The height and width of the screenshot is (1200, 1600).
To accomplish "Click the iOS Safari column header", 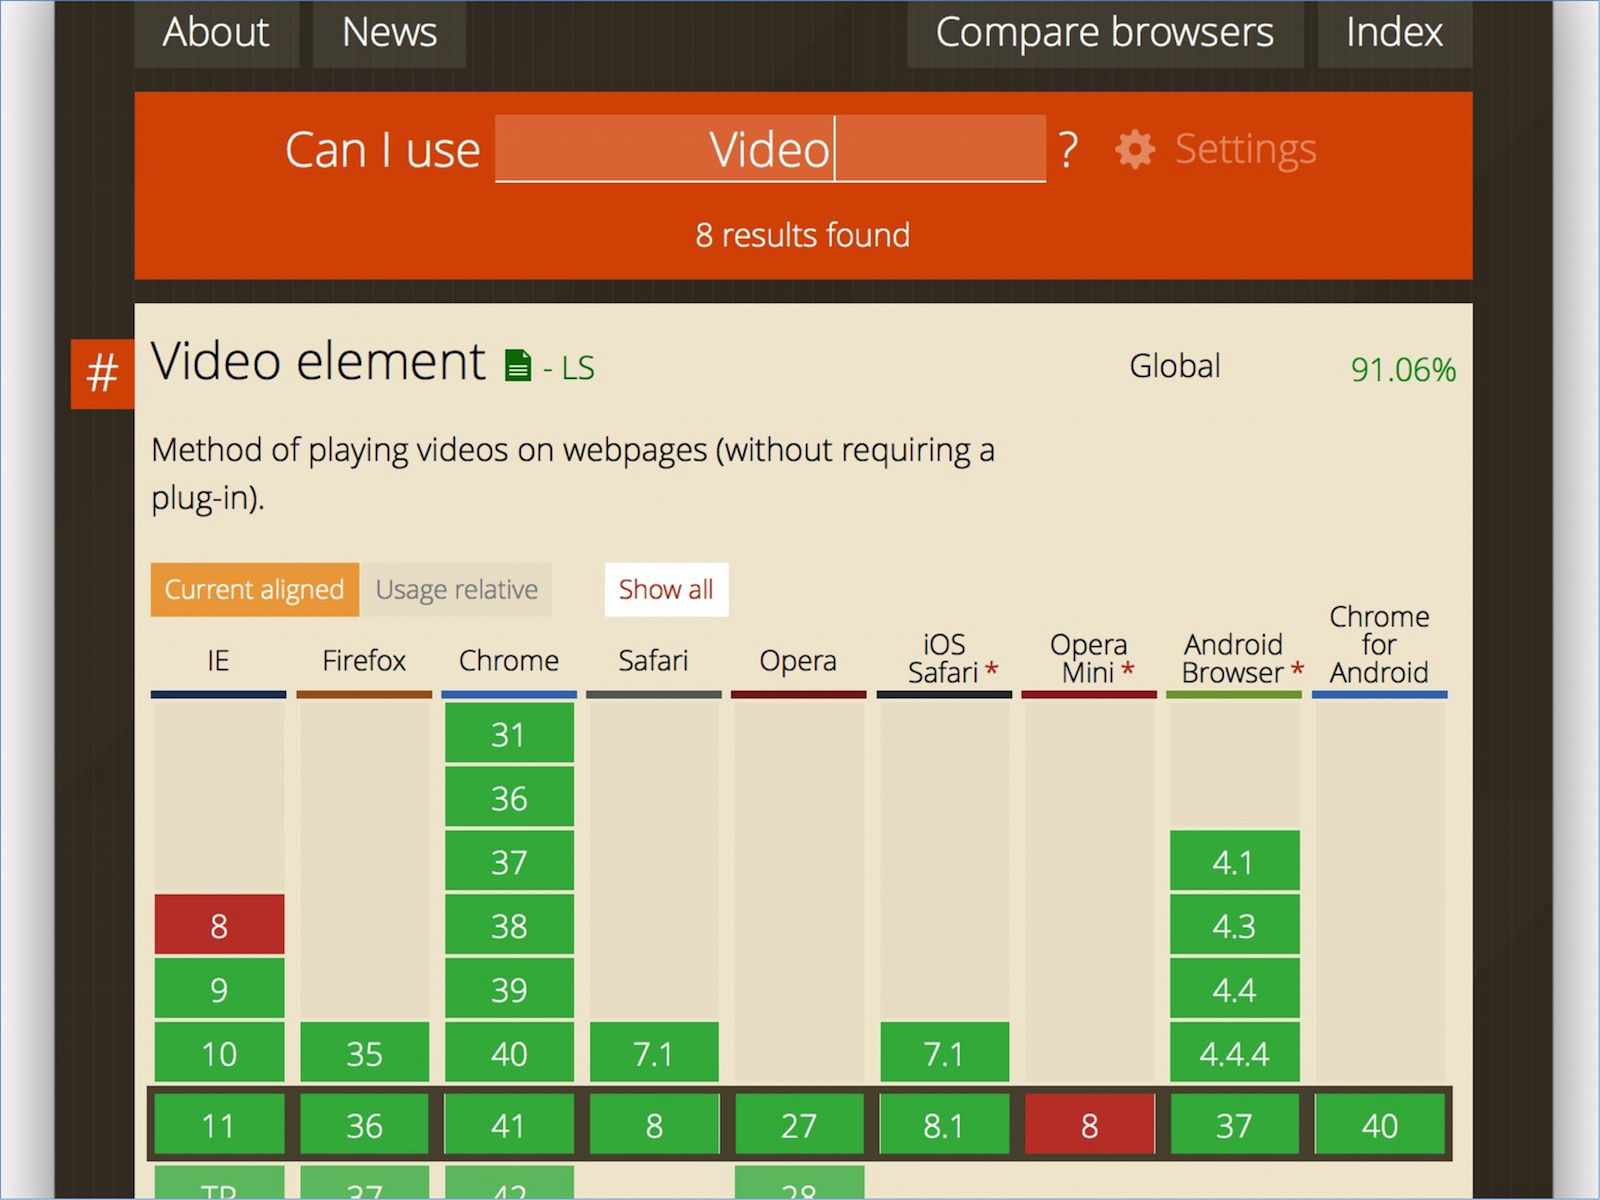I will point(943,658).
